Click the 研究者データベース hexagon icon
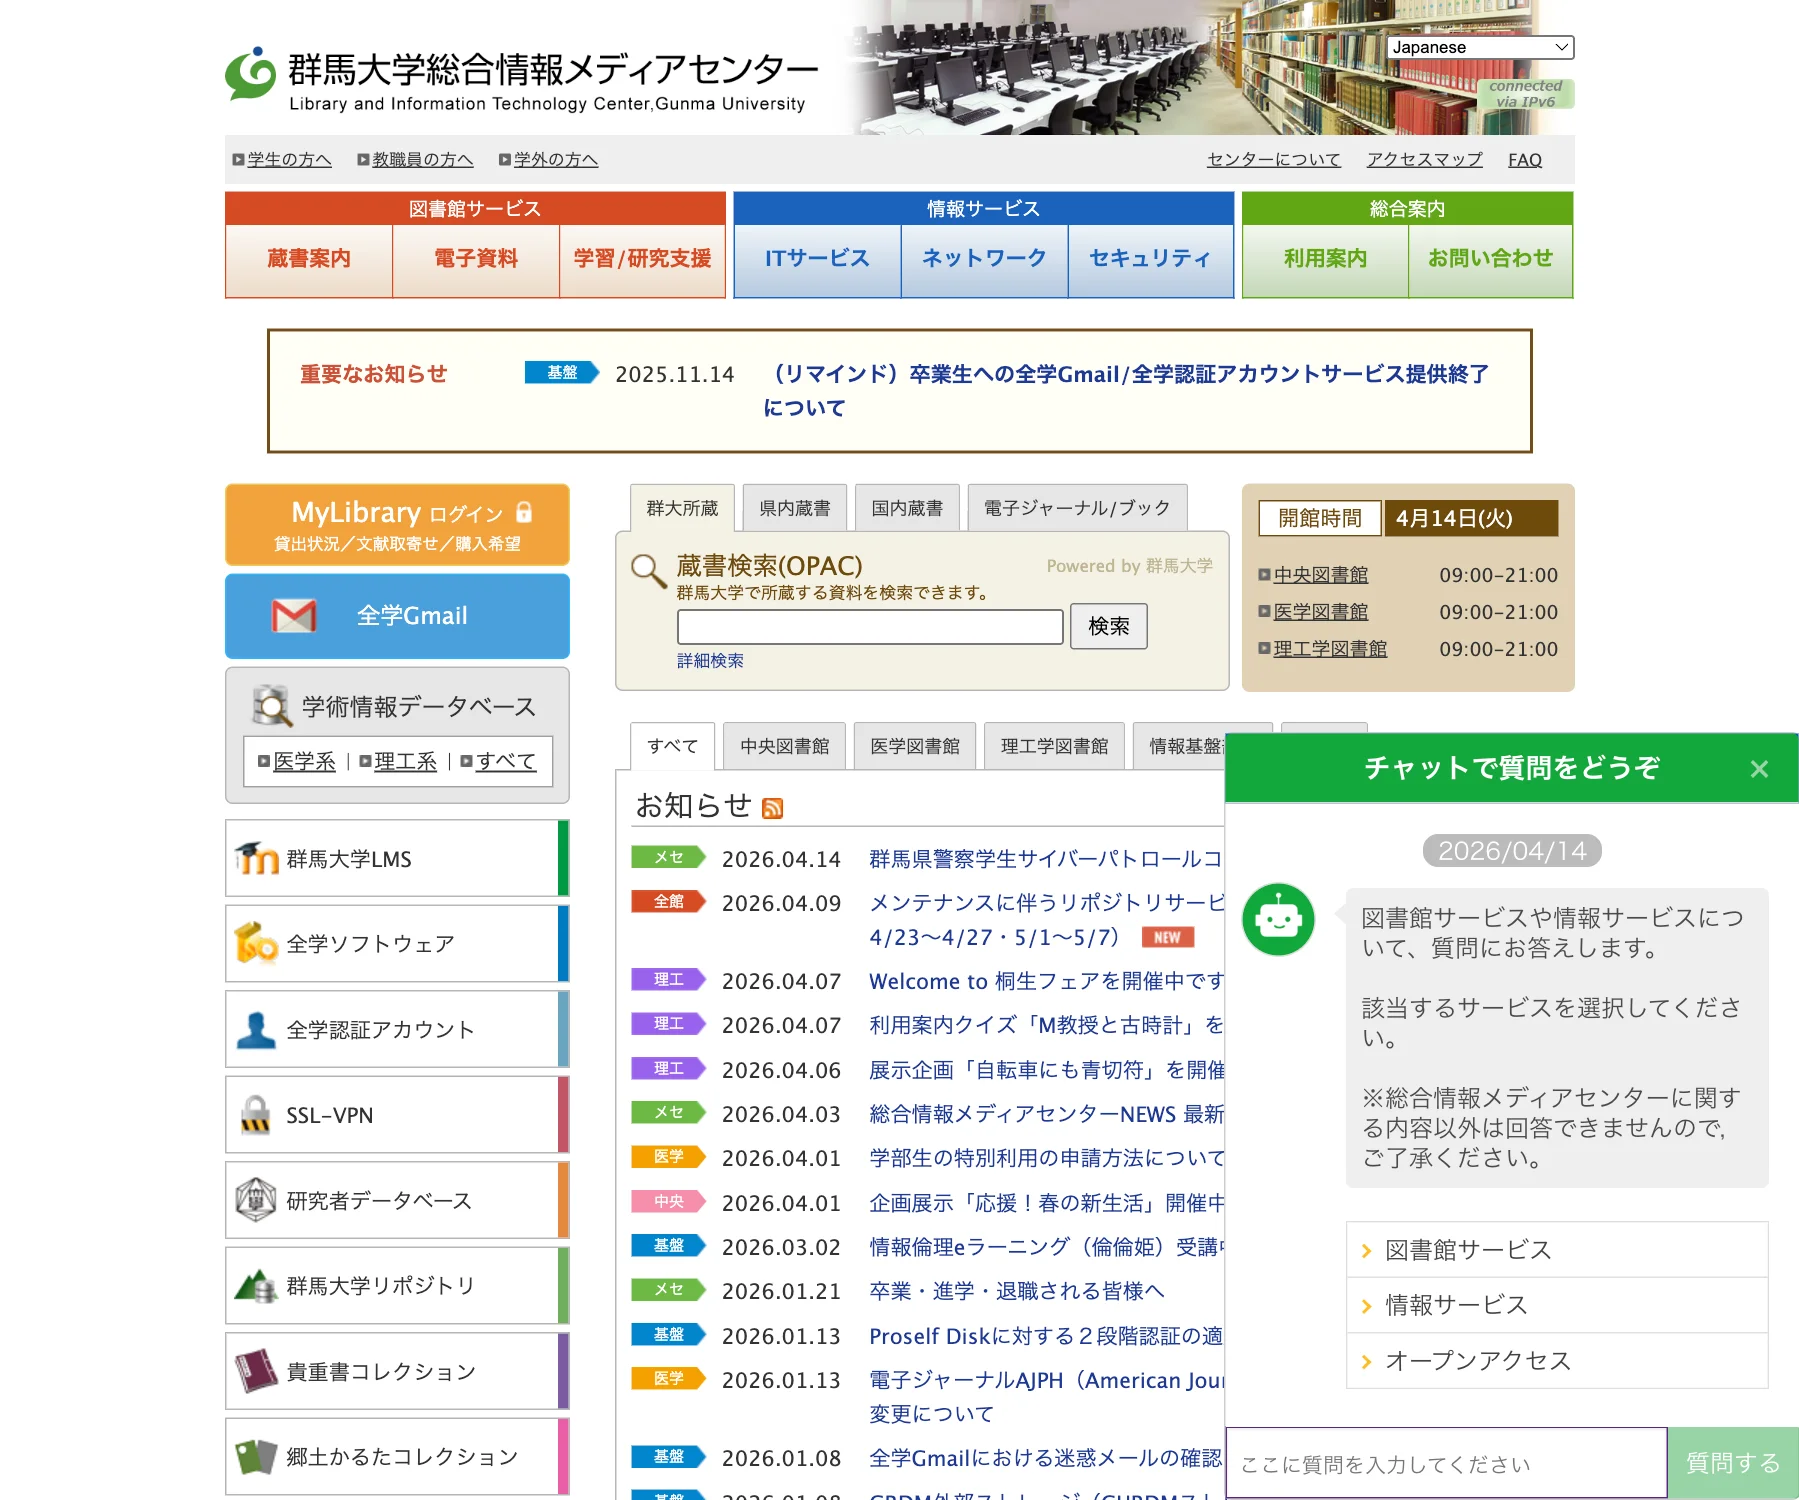Screen dimensions: 1799x1500 tap(256, 1200)
